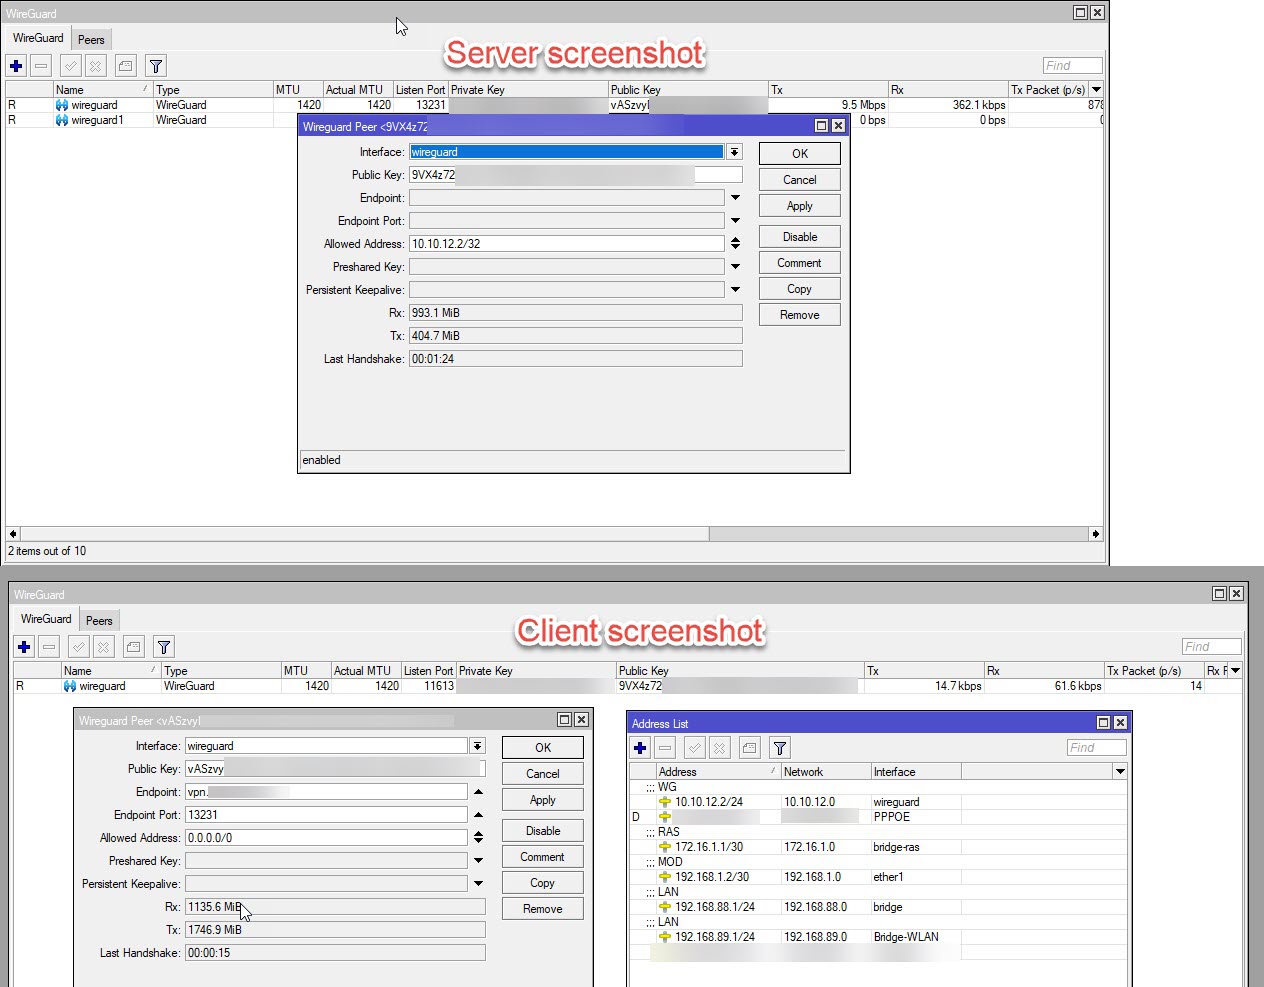Click the Allowed Address stepper arrows in the server dialog
This screenshot has height=987, width=1264.
click(735, 244)
